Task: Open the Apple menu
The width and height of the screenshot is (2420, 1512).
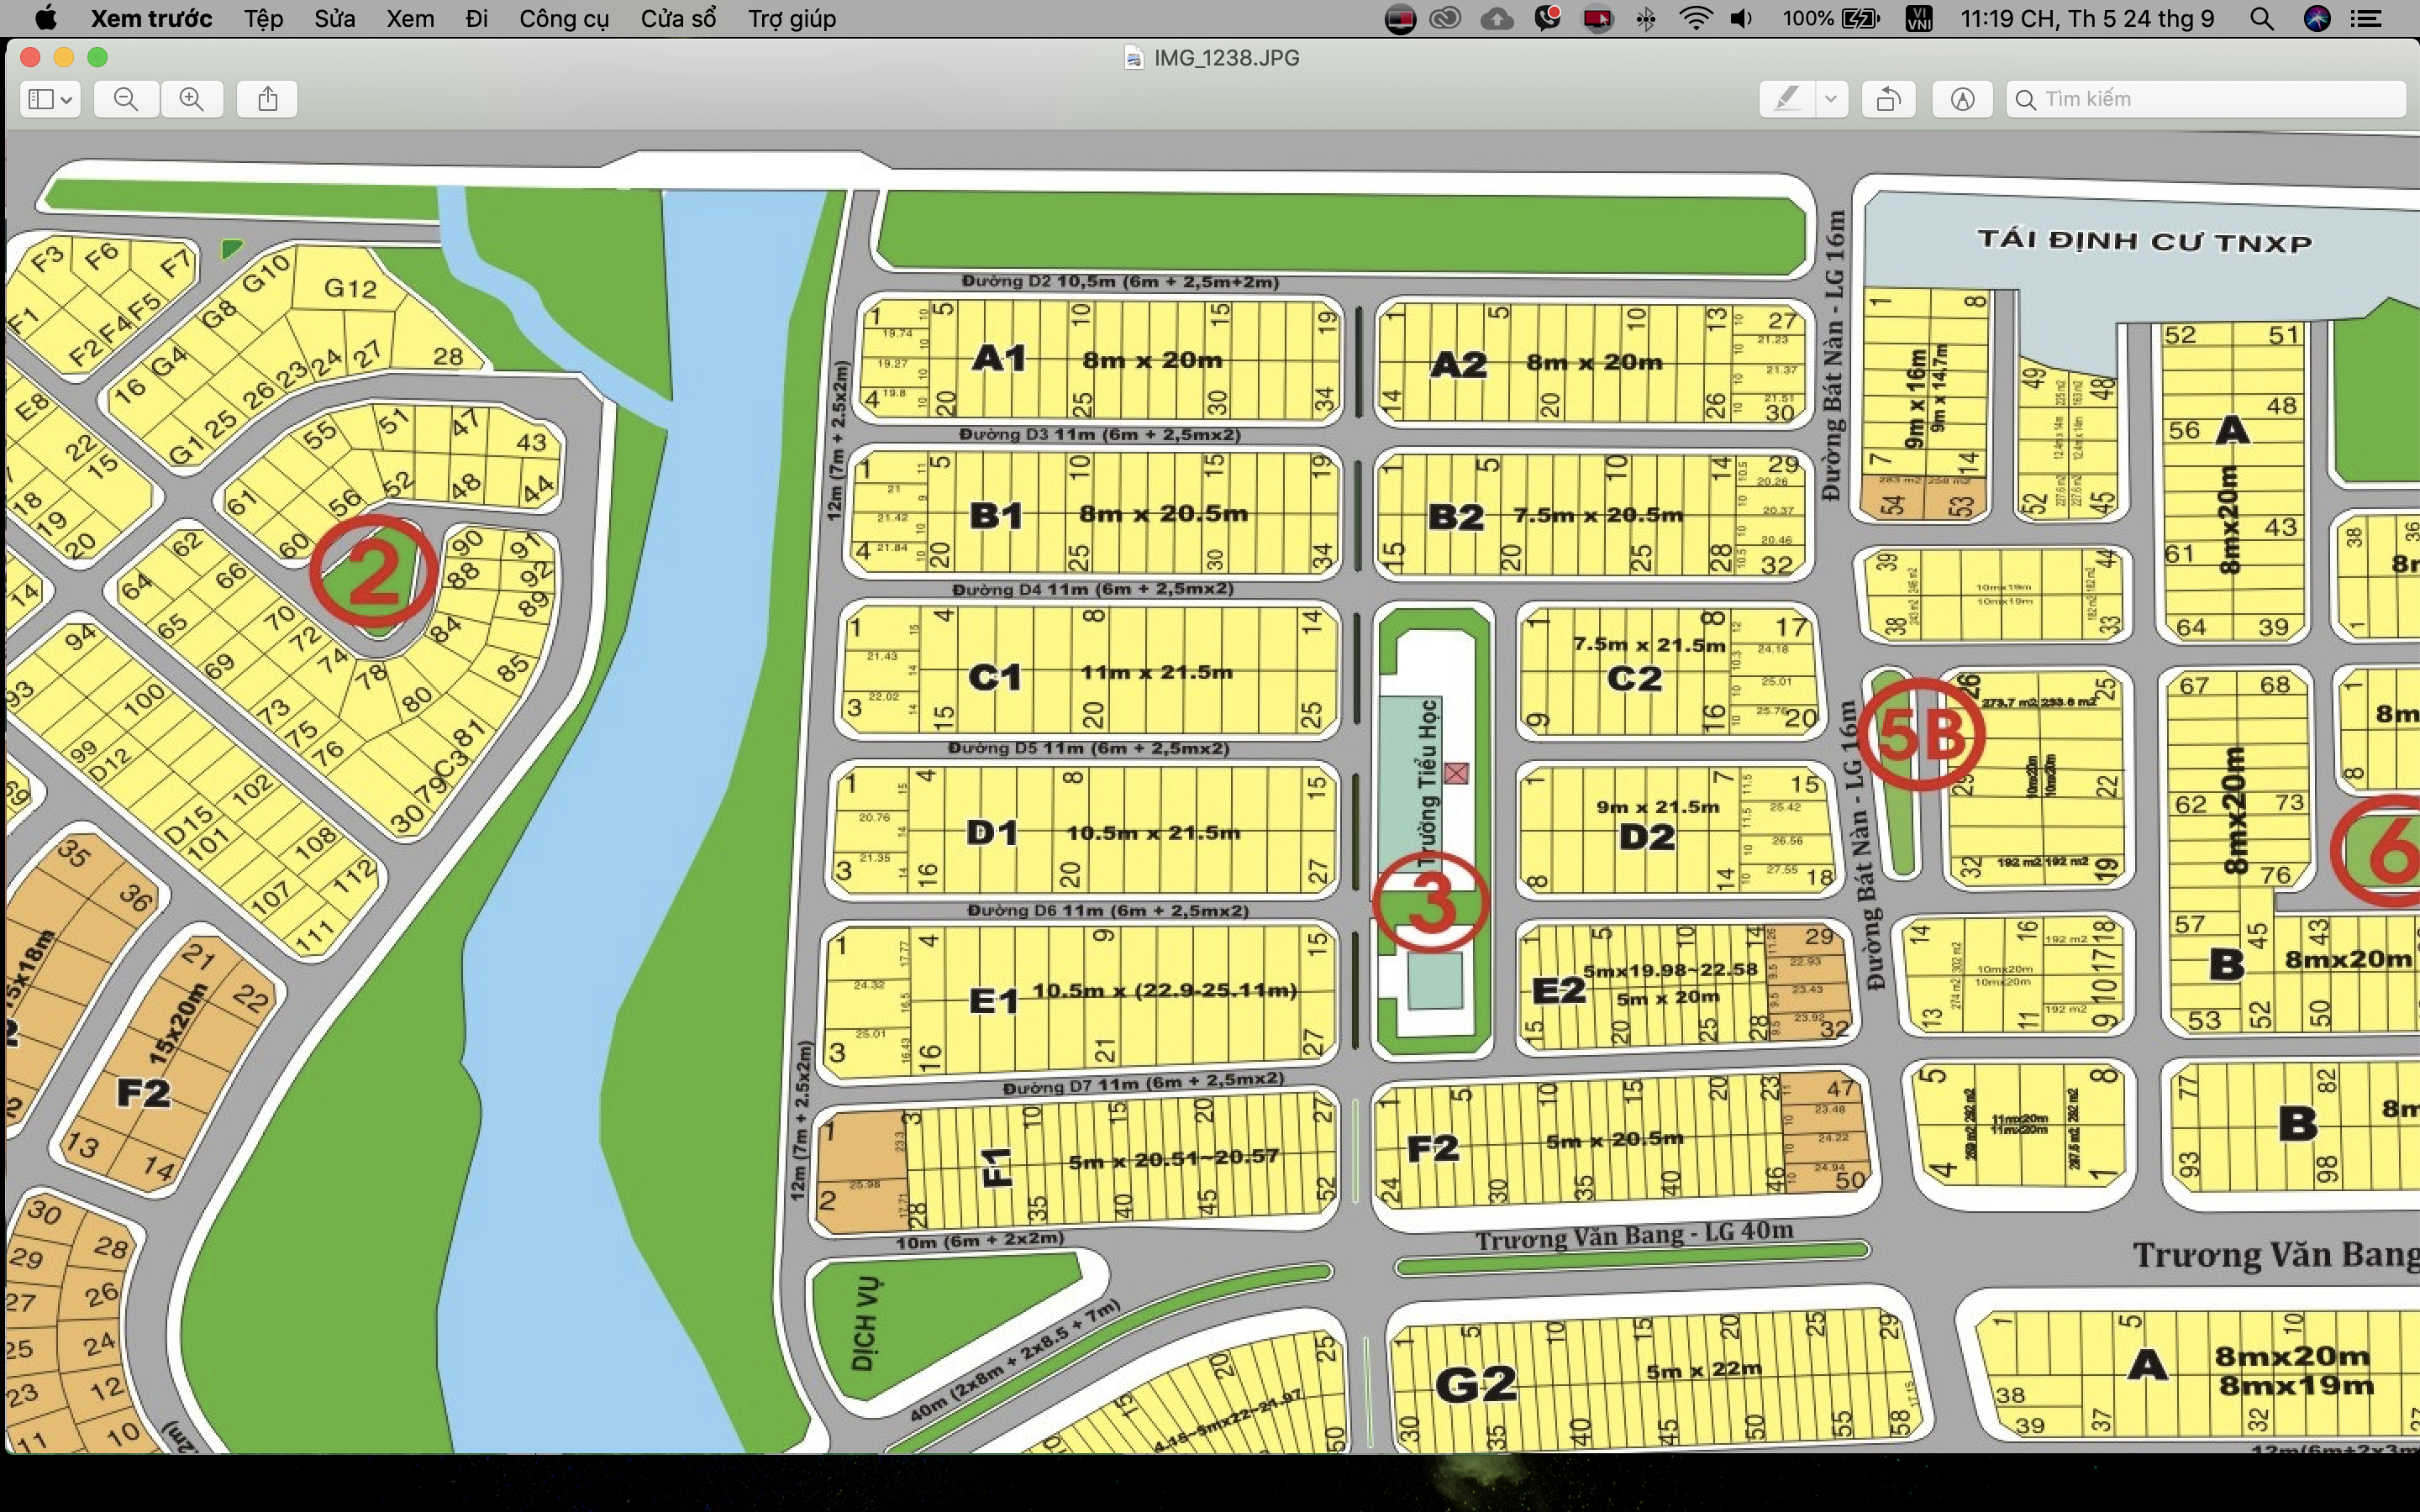Action: 45,18
